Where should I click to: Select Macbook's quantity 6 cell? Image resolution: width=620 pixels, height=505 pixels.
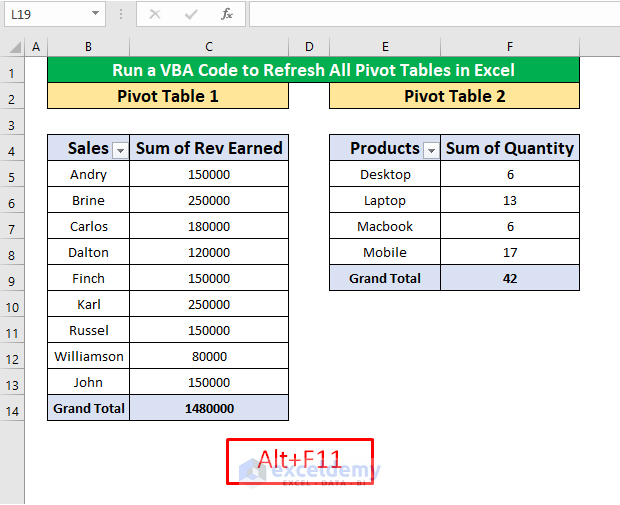coord(510,226)
